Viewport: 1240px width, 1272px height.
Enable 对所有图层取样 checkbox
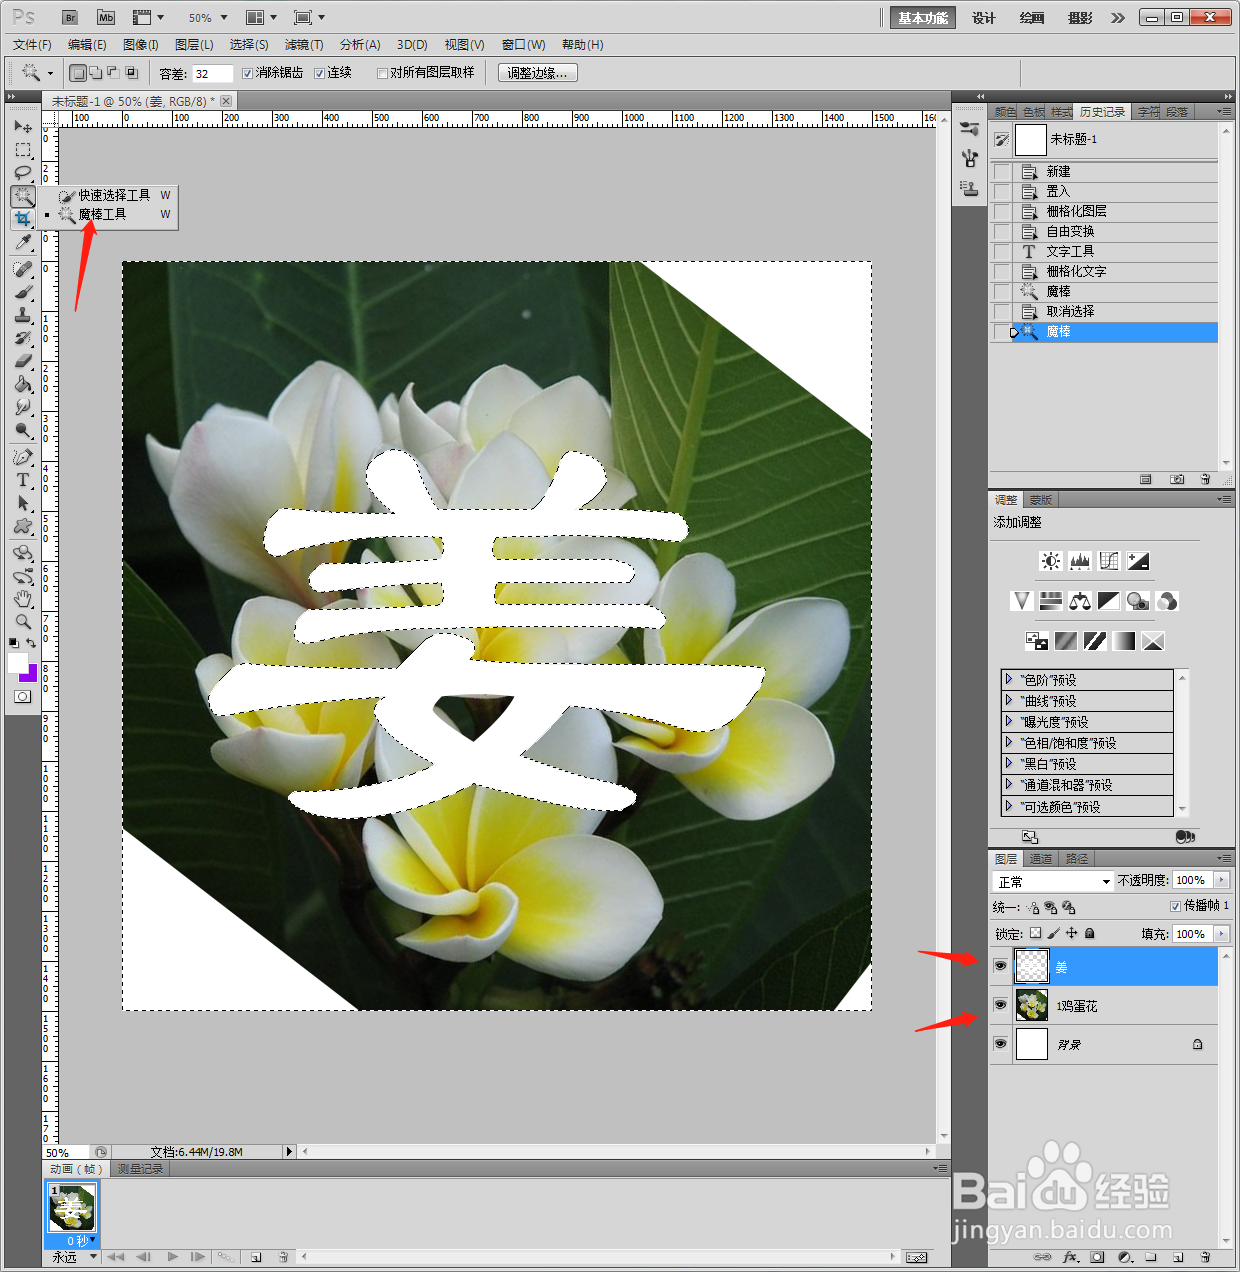click(382, 73)
